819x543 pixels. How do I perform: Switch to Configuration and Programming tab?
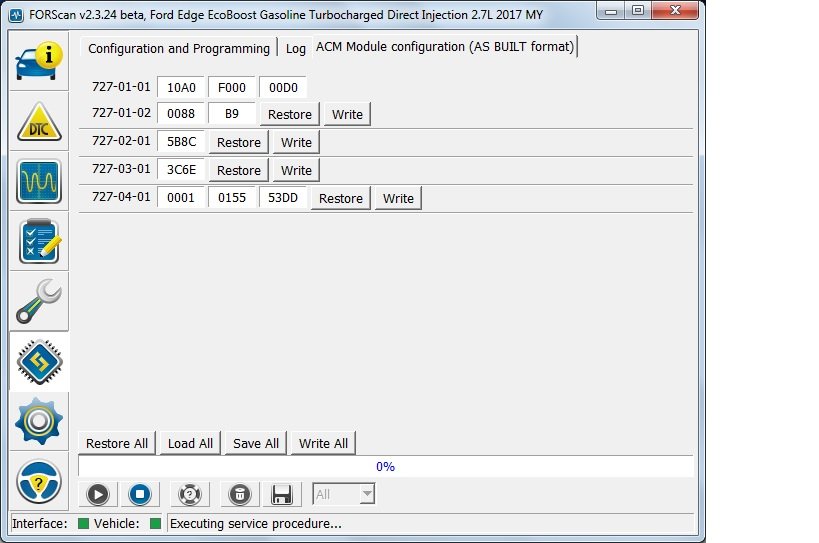[x=179, y=48]
